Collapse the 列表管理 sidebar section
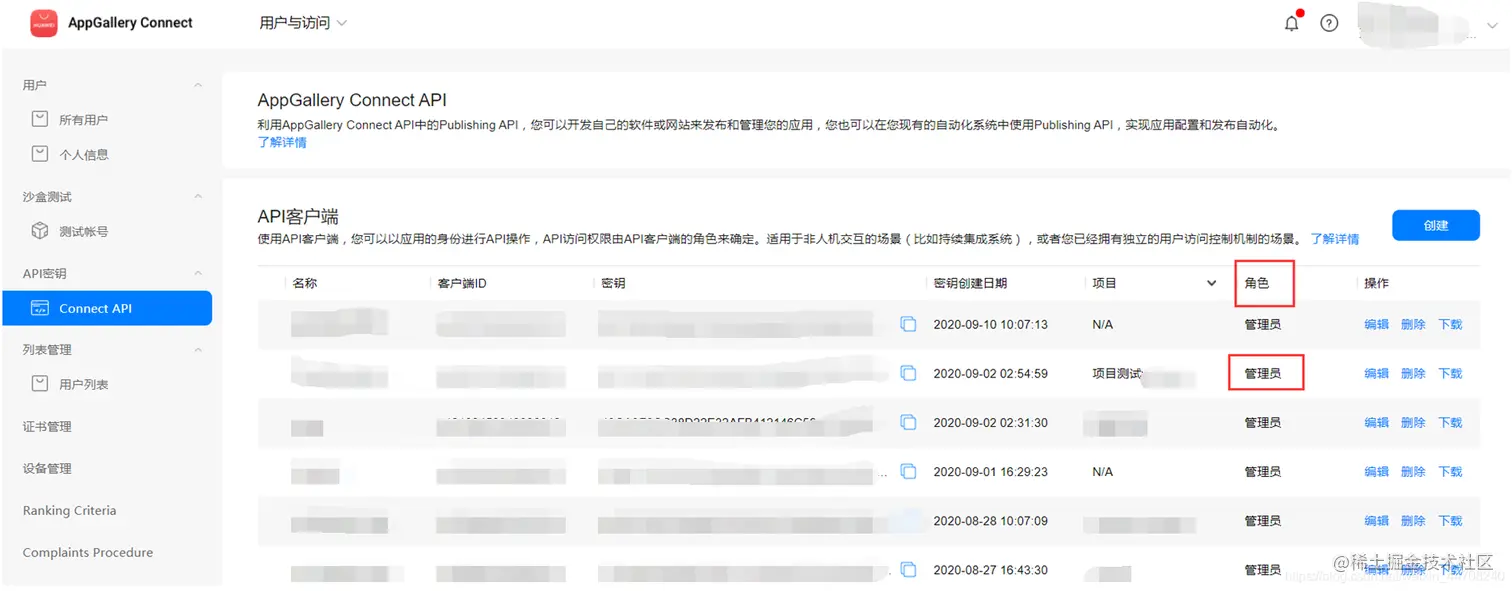This screenshot has width=1512, height=591. (198, 350)
